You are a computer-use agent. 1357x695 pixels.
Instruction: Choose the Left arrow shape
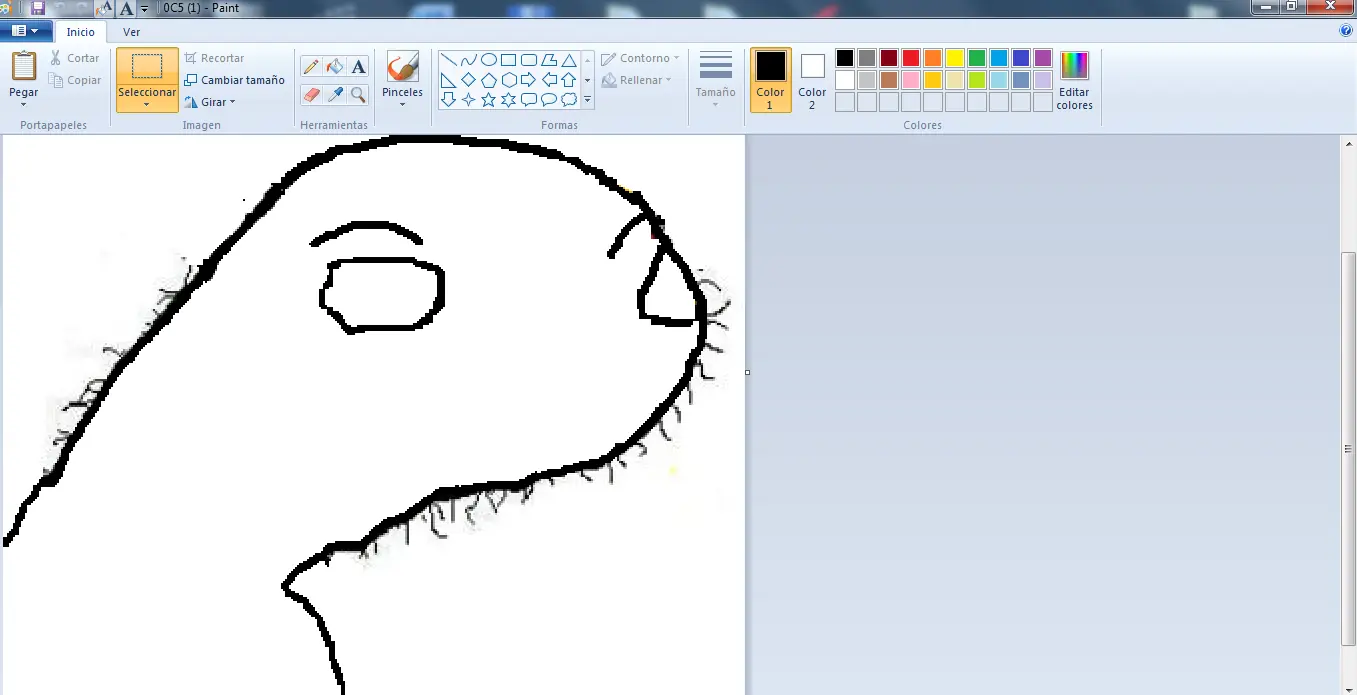coord(548,80)
